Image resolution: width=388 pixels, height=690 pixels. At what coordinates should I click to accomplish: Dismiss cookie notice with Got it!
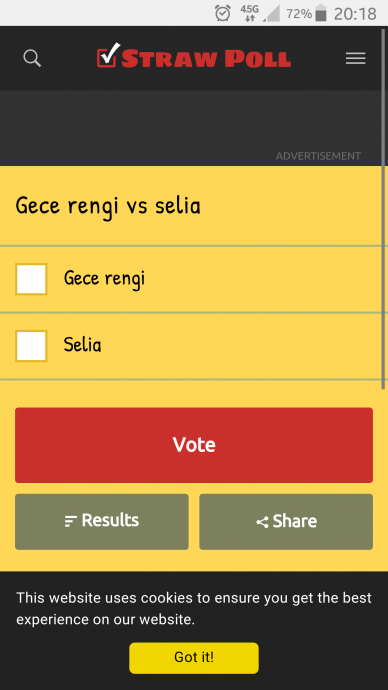(194, 657)
